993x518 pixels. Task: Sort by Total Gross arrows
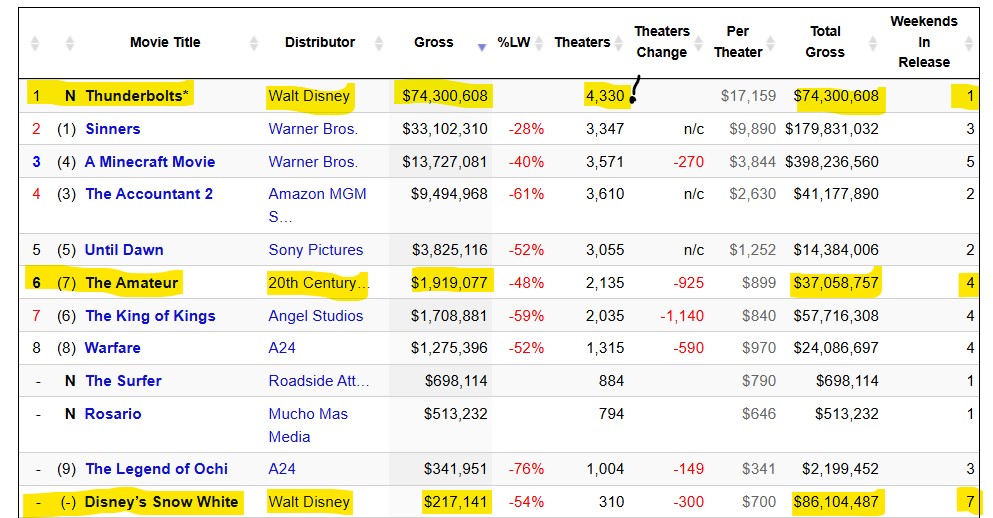(873, 43)
